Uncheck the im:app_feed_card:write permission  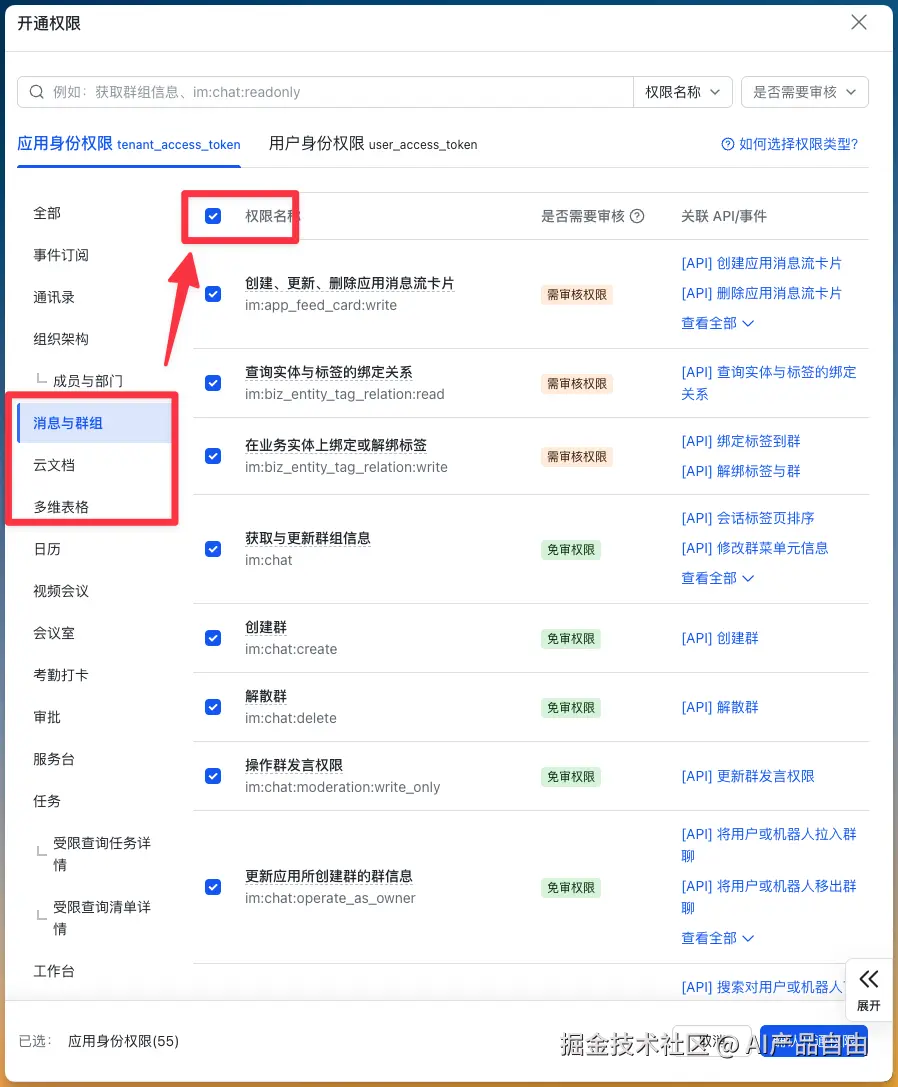pyautogui.click(x=213, y=293)
